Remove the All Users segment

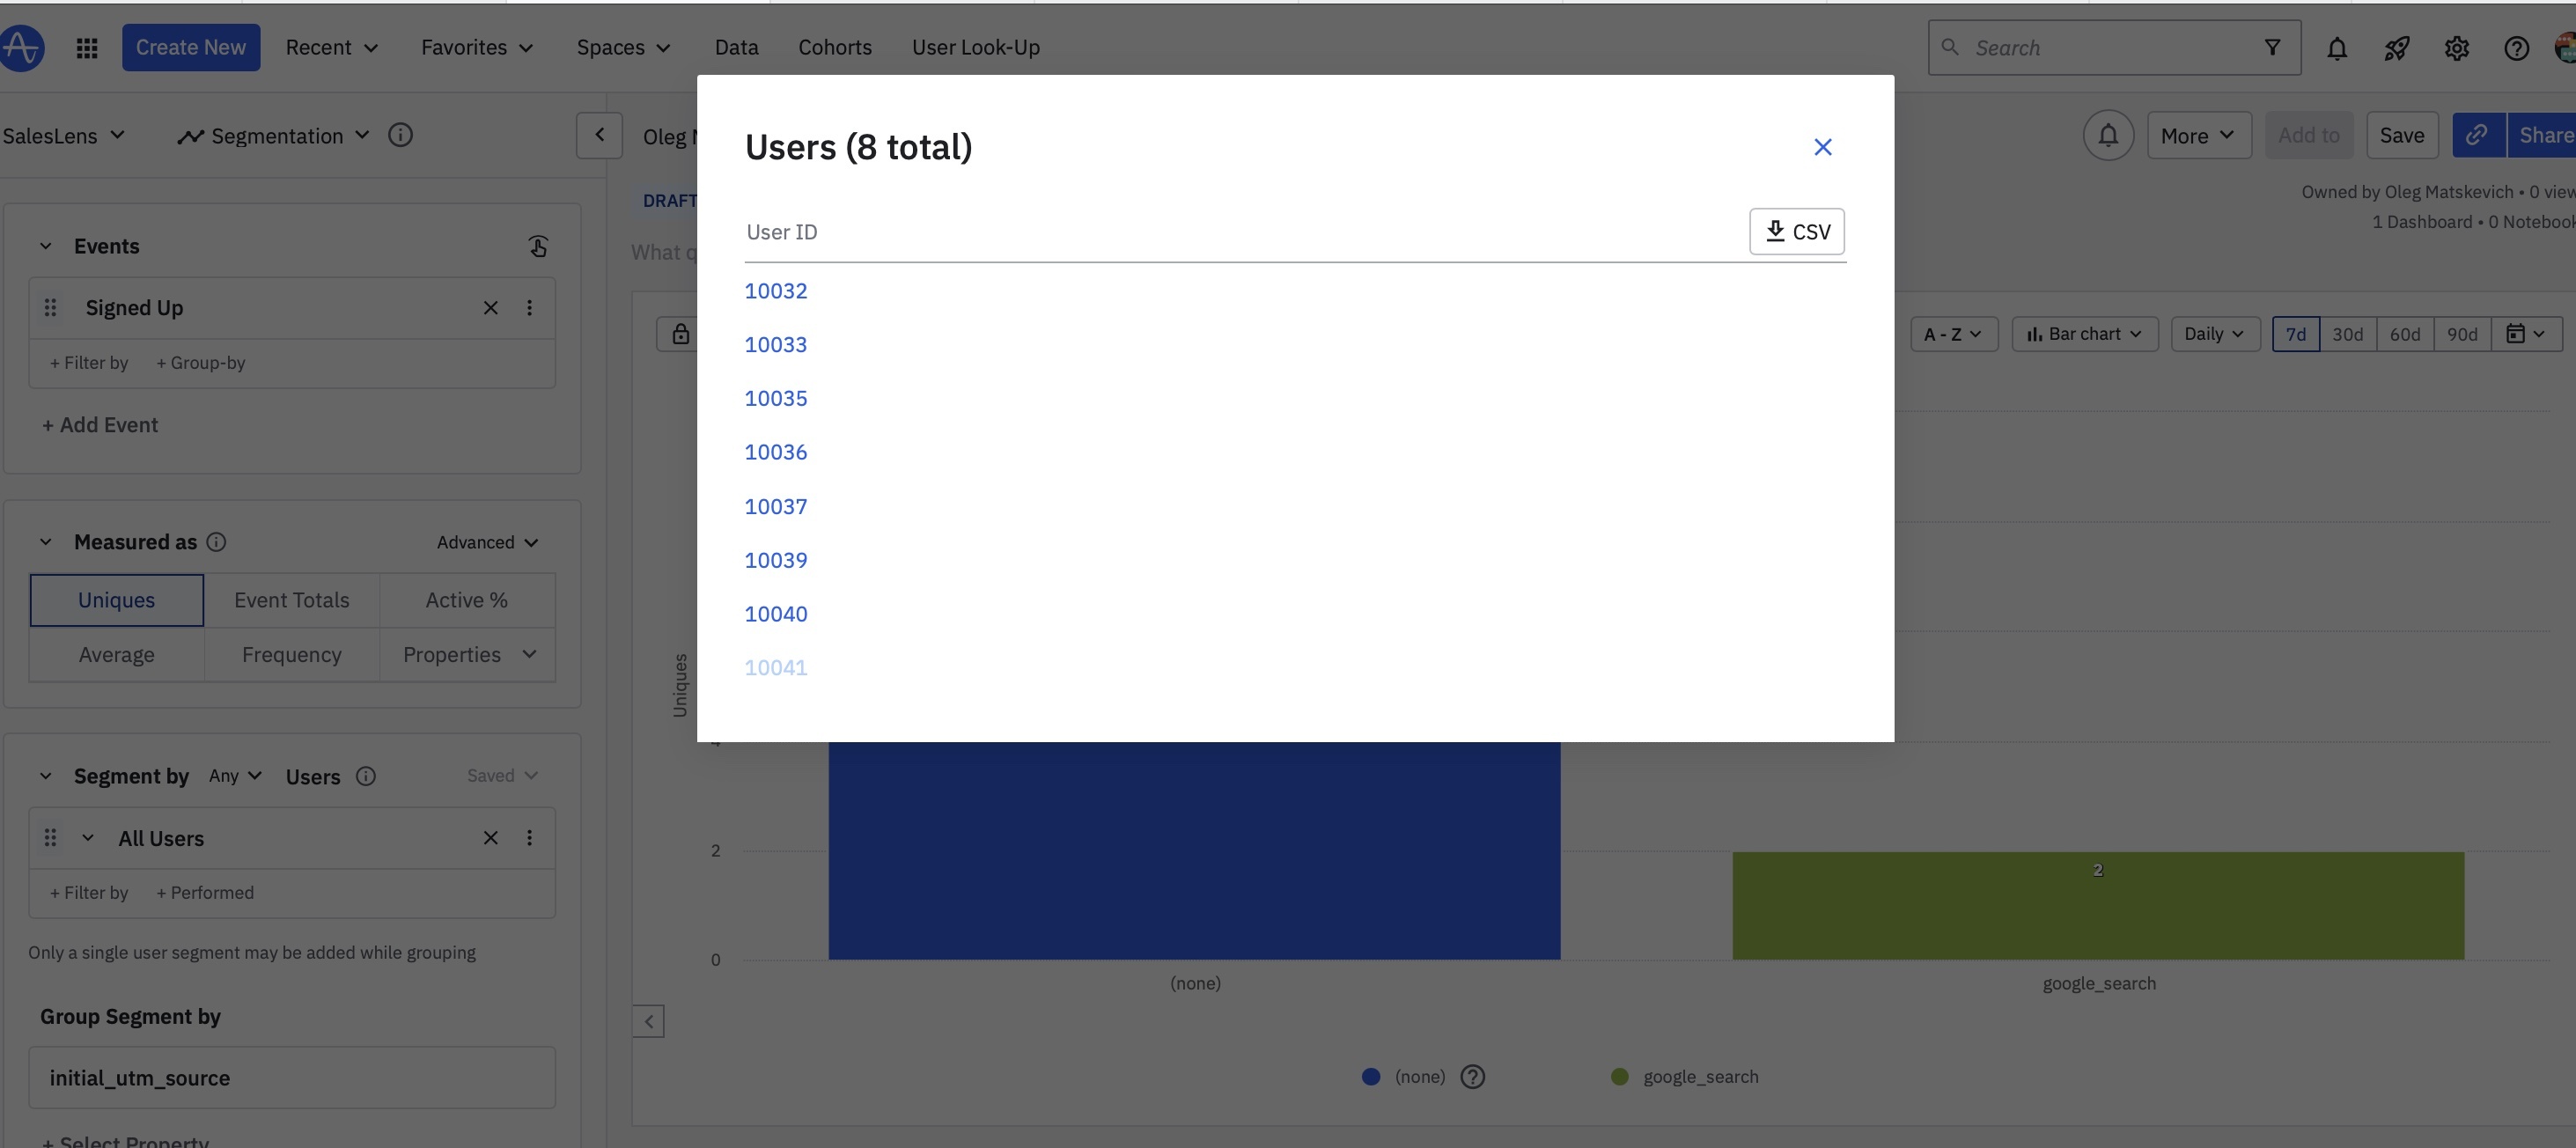pos(490,838)
